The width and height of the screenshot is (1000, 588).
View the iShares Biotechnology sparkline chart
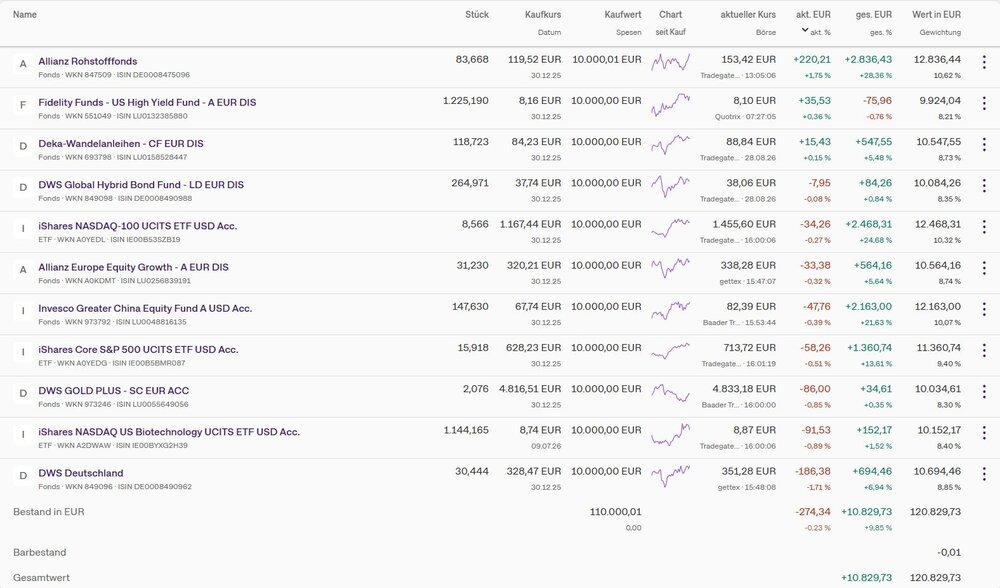pos(670,434)
